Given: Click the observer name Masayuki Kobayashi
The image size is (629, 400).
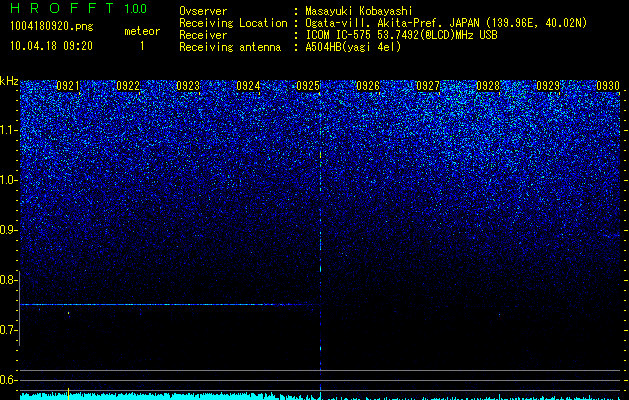Looking at the screenshot, I should click(x=359, y=11).
